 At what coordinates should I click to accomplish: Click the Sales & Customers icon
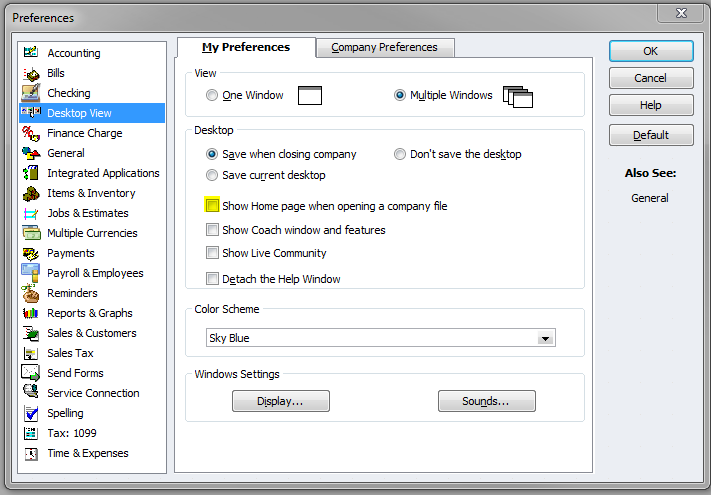click(31, 333)
